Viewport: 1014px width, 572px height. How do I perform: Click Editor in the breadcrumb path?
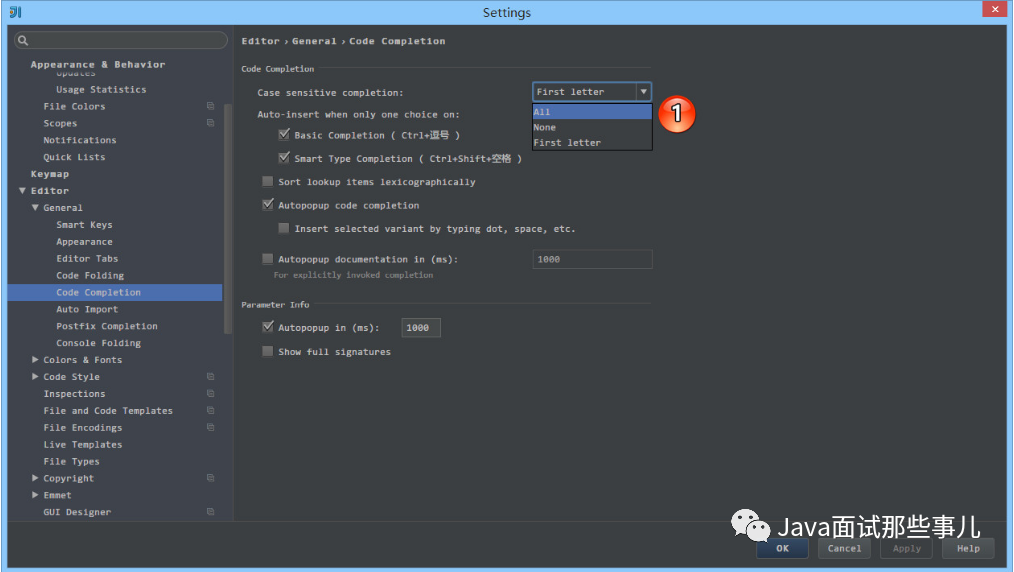(261, 41)
